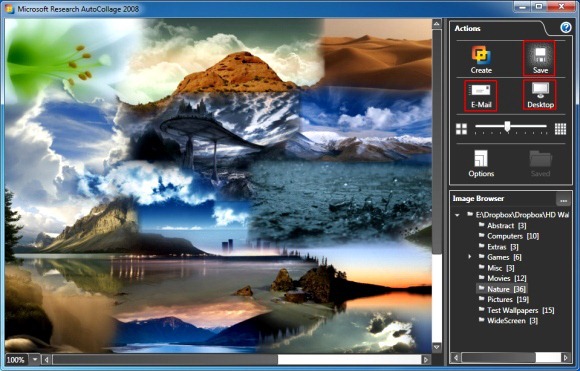This screenshot has width=580, height=371.
Task: Open the Options icon
Action: pos(481,163)
